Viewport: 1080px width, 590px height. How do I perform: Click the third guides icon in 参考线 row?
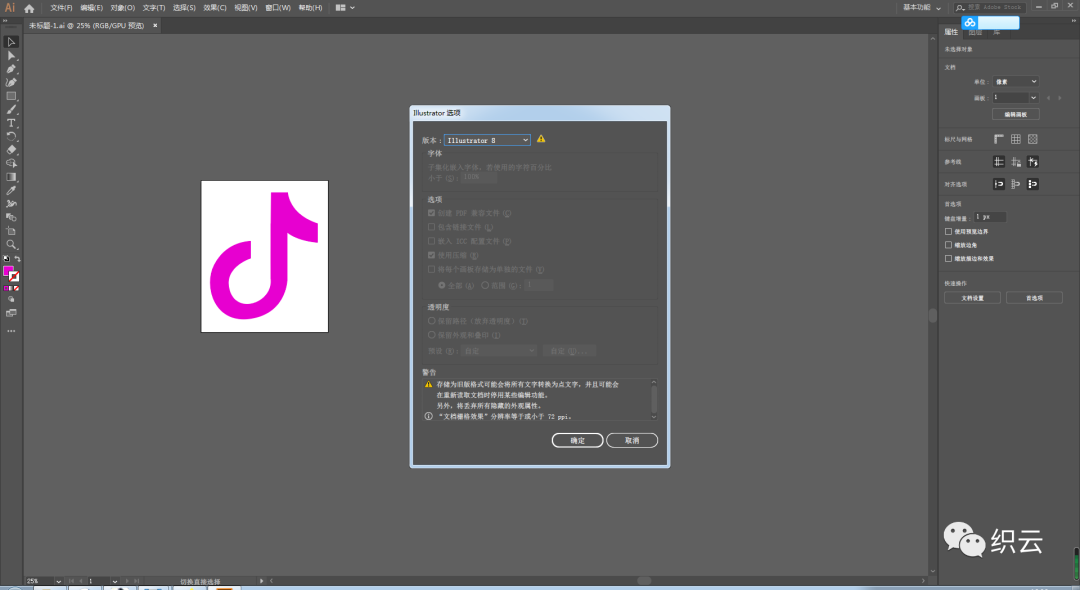[1032, 162]
